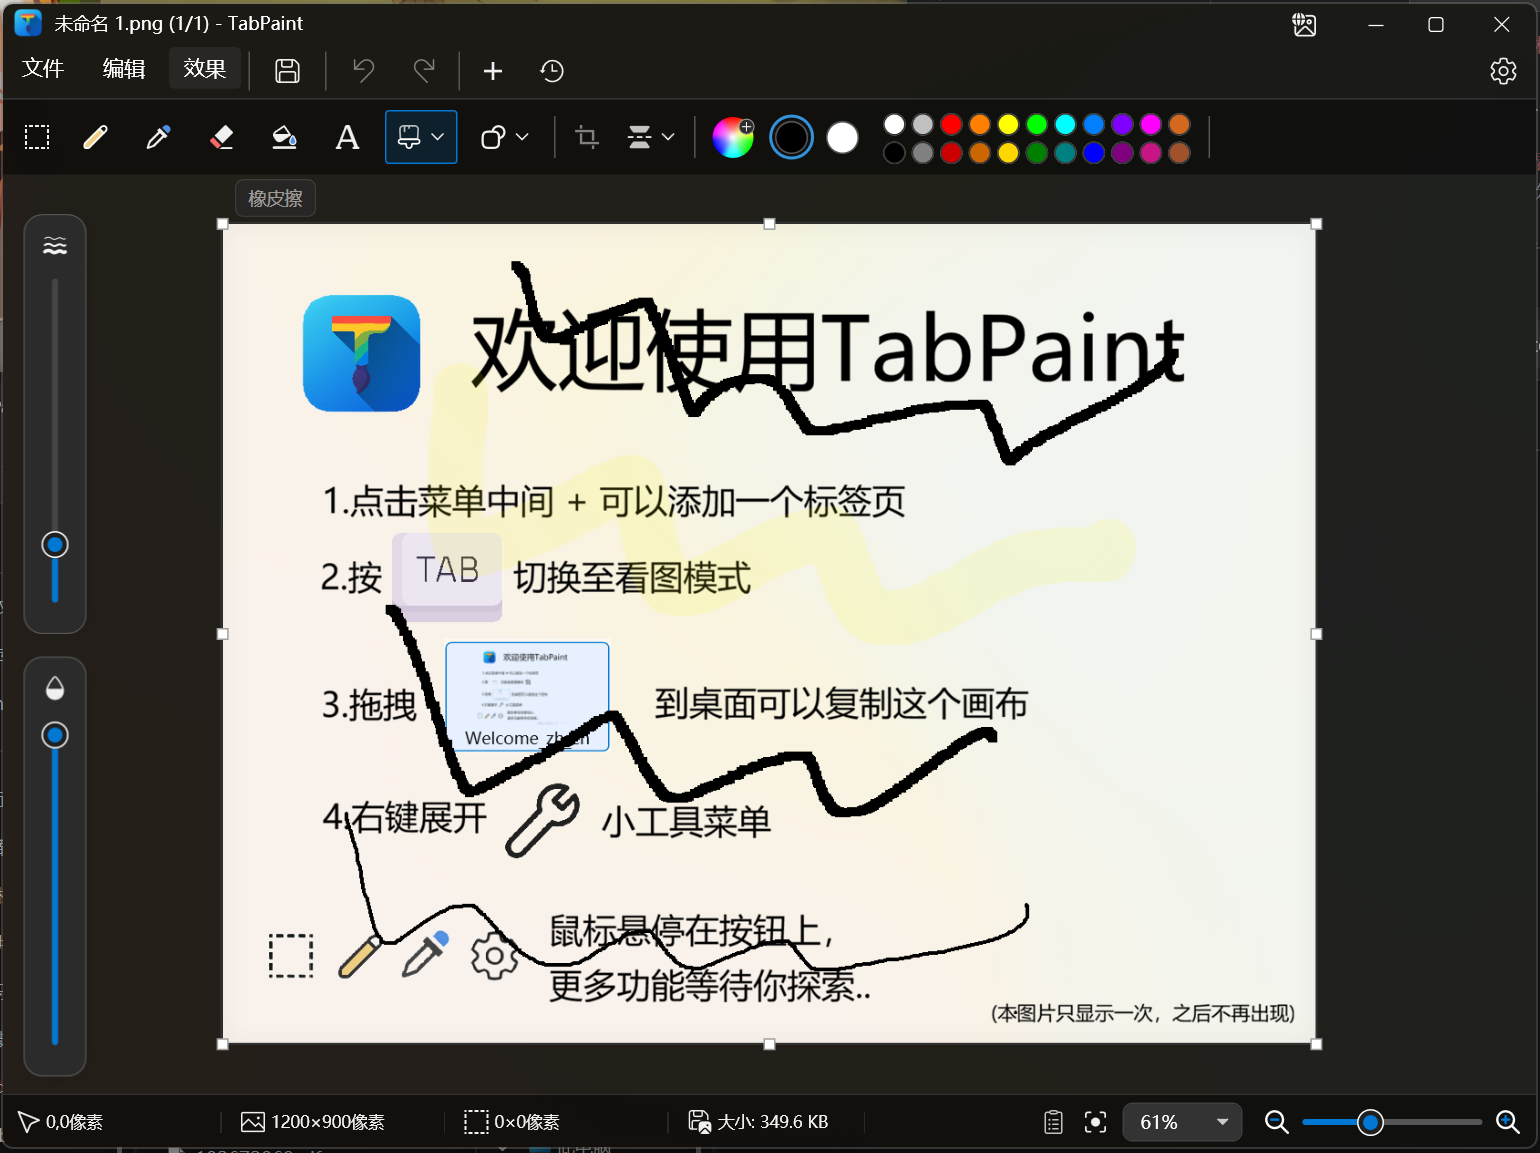1540x1153 pixels.
Task: Expand the Brush tool options dropdown
Action: pos(436,137)
